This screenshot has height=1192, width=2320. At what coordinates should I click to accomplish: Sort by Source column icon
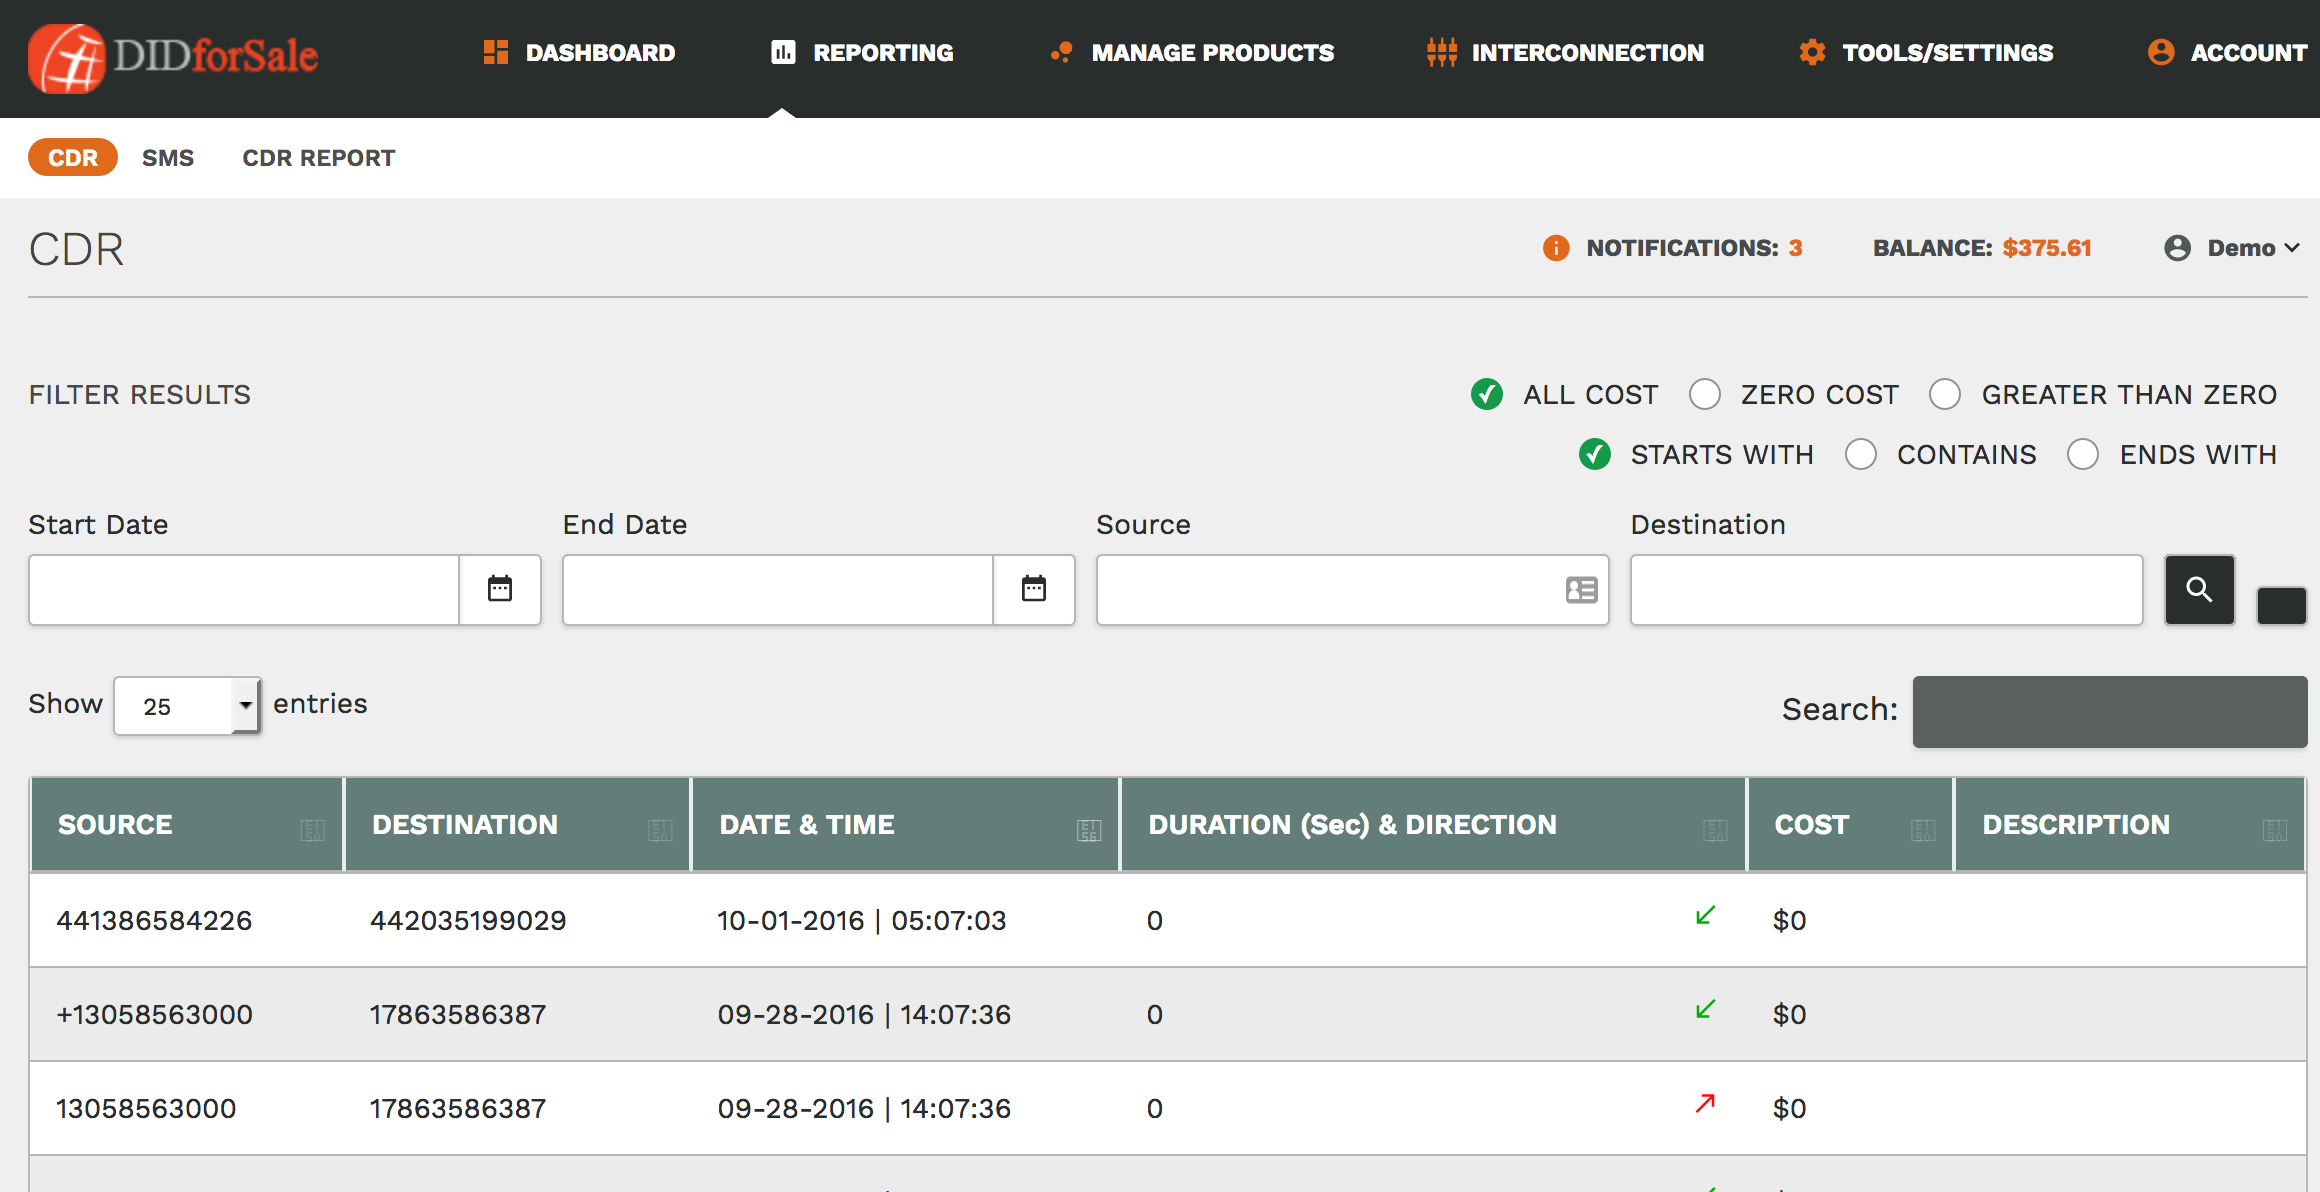pyautogui.click(x=312, y=829)
